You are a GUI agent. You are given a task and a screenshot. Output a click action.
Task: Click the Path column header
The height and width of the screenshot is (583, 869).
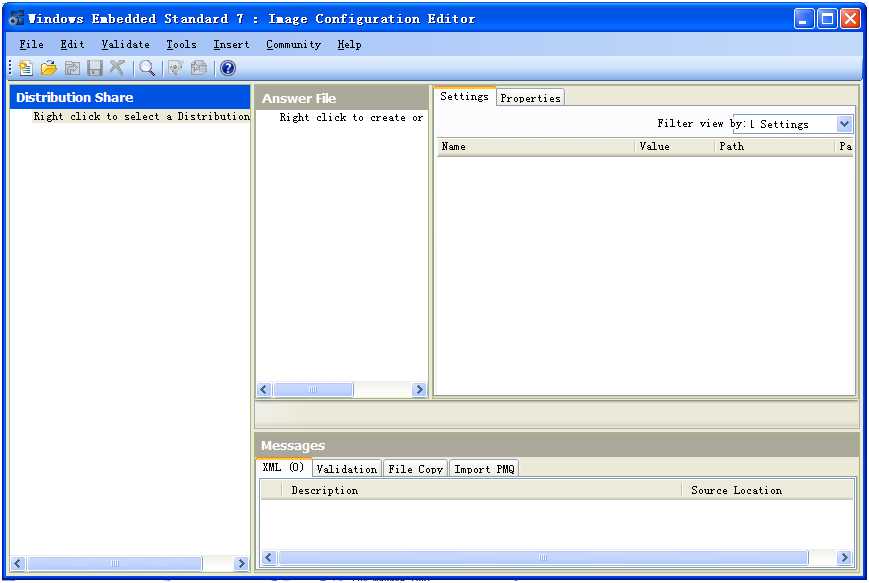774,146
